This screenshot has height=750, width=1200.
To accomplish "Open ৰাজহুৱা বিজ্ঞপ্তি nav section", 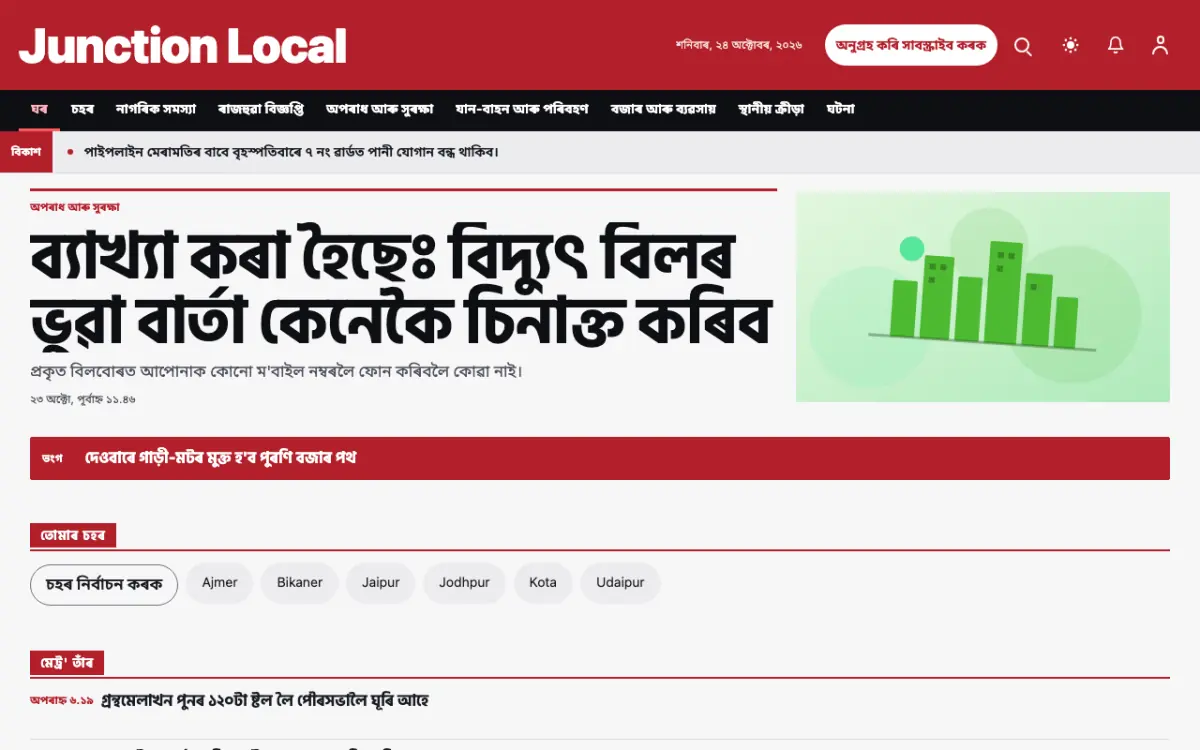I will pyautogui.click(x=261, y=109).
